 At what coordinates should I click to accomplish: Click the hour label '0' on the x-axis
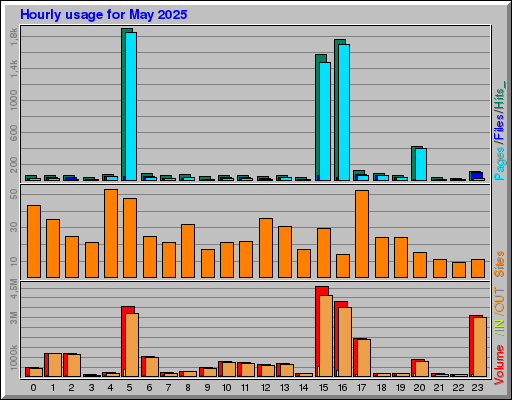tap(33, 388)
